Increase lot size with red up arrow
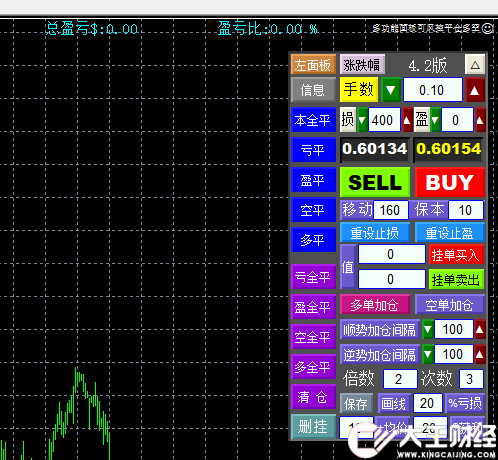Image resolution: width=498 pixels, height=460 pixels. coord(475,90)
